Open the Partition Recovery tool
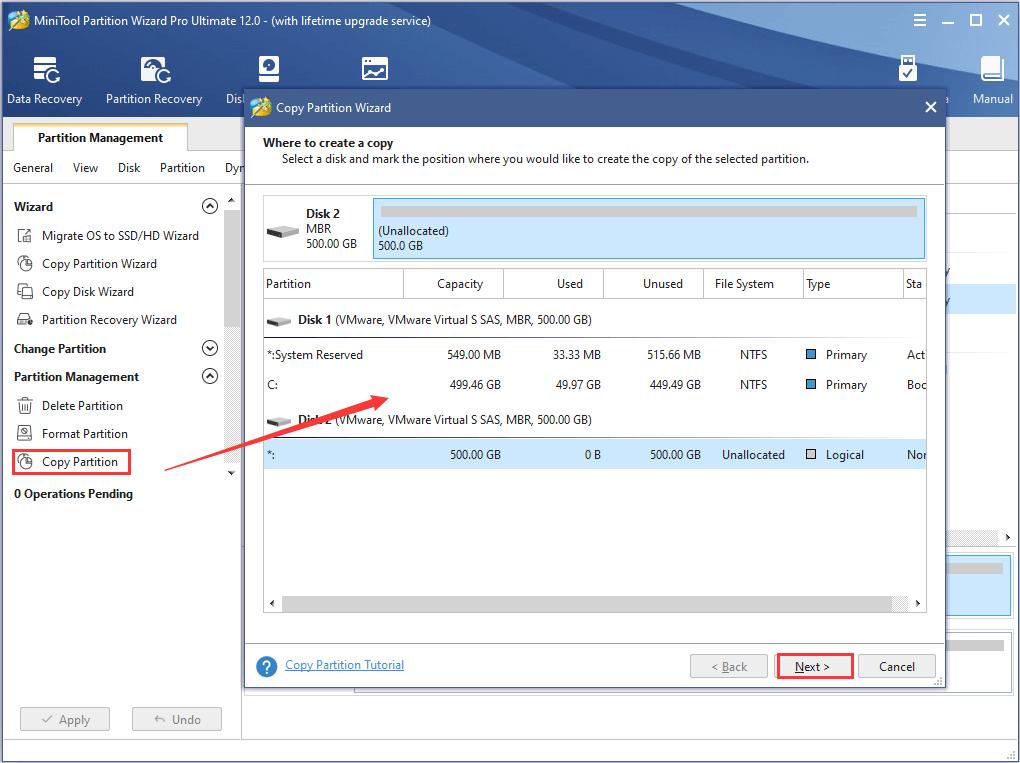Image resolution: width=1020 pixels, height=763 pixels. point(153,78)
